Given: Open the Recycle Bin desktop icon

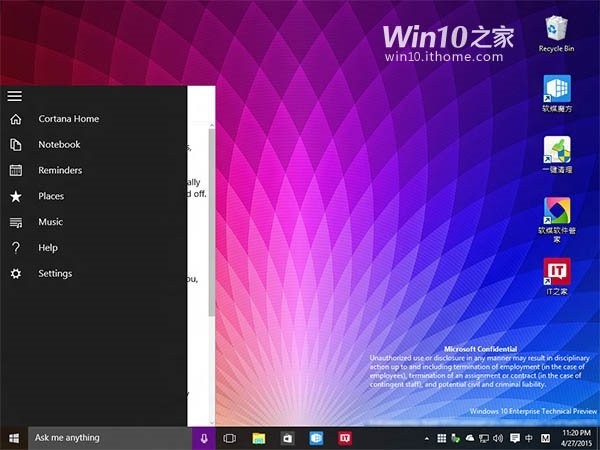Looking at the screenshot, I should (556, 32).
